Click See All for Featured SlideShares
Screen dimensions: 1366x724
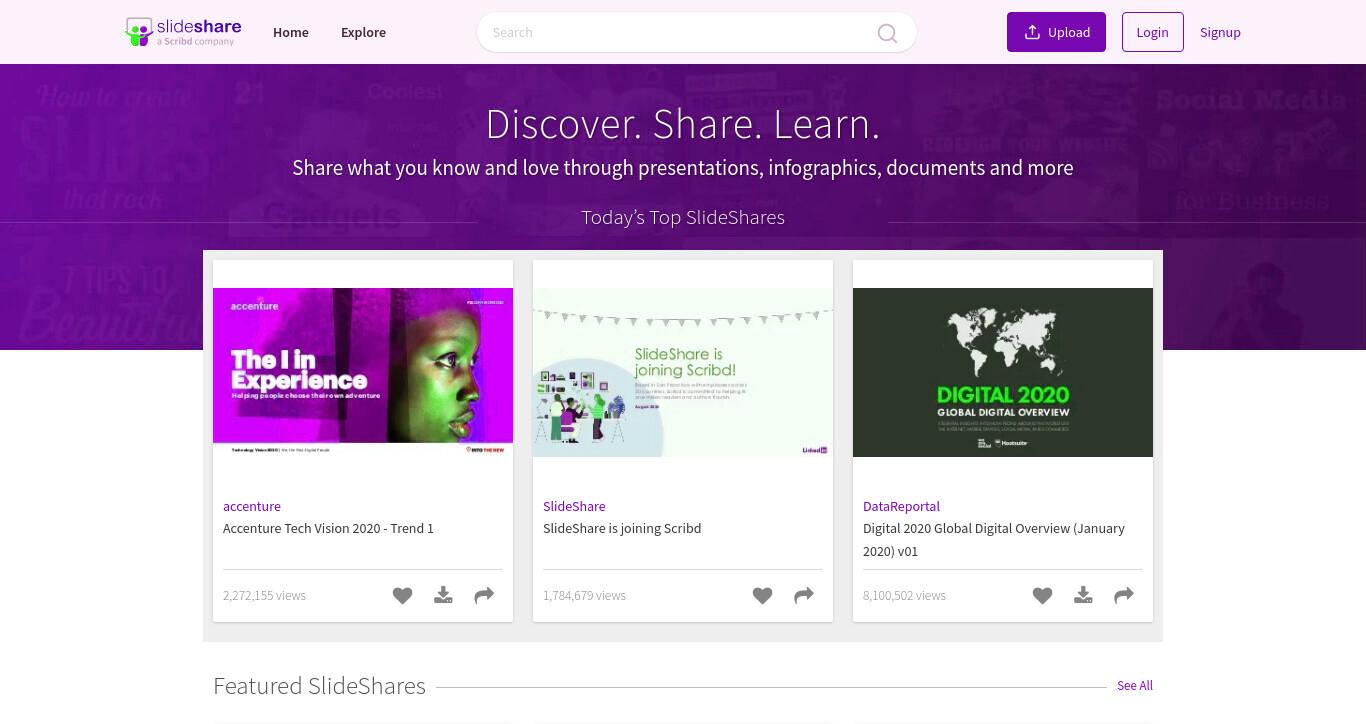[1134, 686]
